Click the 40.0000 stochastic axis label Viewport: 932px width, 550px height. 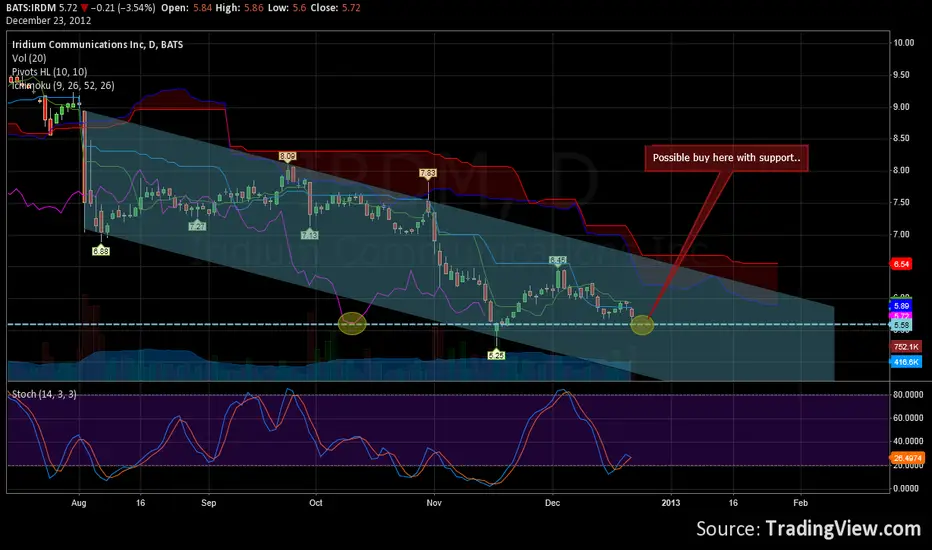click(908, 441)
